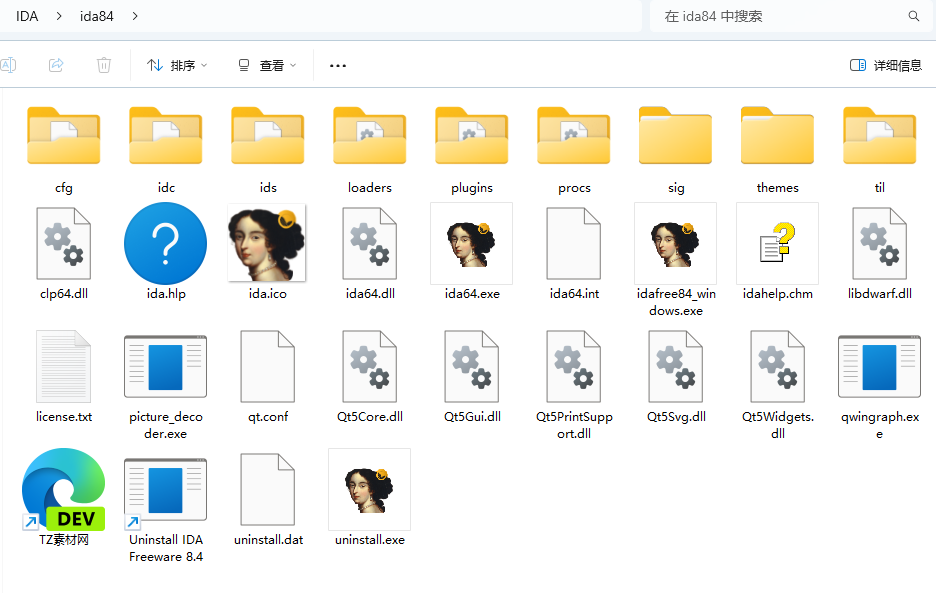Select the clp64.dll file icon
Viewport: 936px width, 593px height.
64,244
